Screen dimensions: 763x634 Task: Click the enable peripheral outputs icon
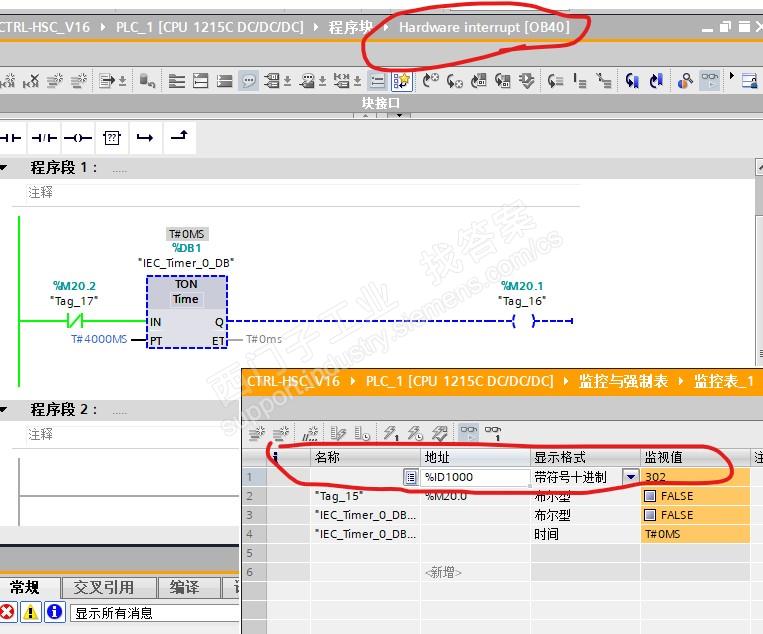[439, 433]
